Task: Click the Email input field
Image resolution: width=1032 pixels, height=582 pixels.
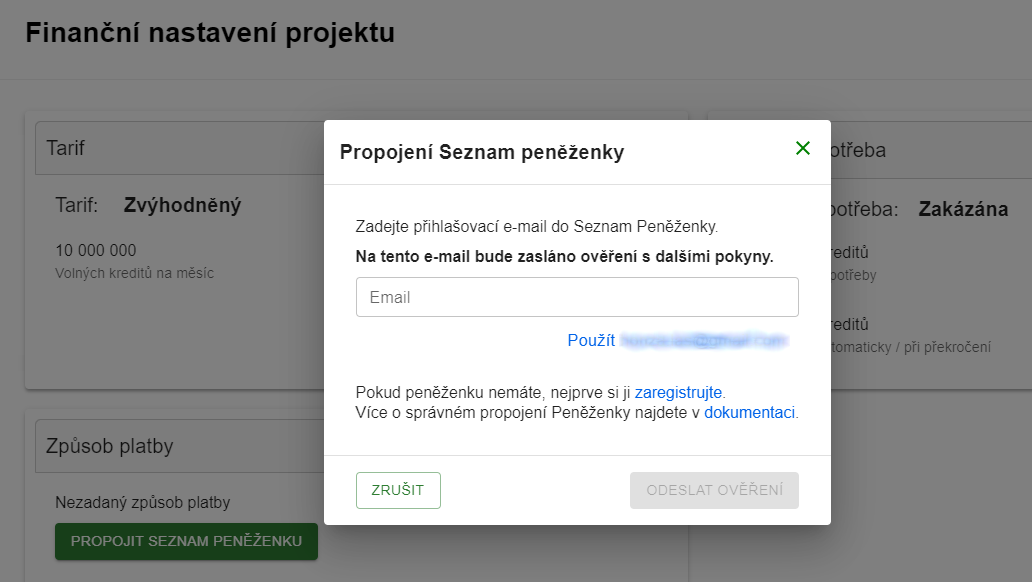Action: pos(577,297)
